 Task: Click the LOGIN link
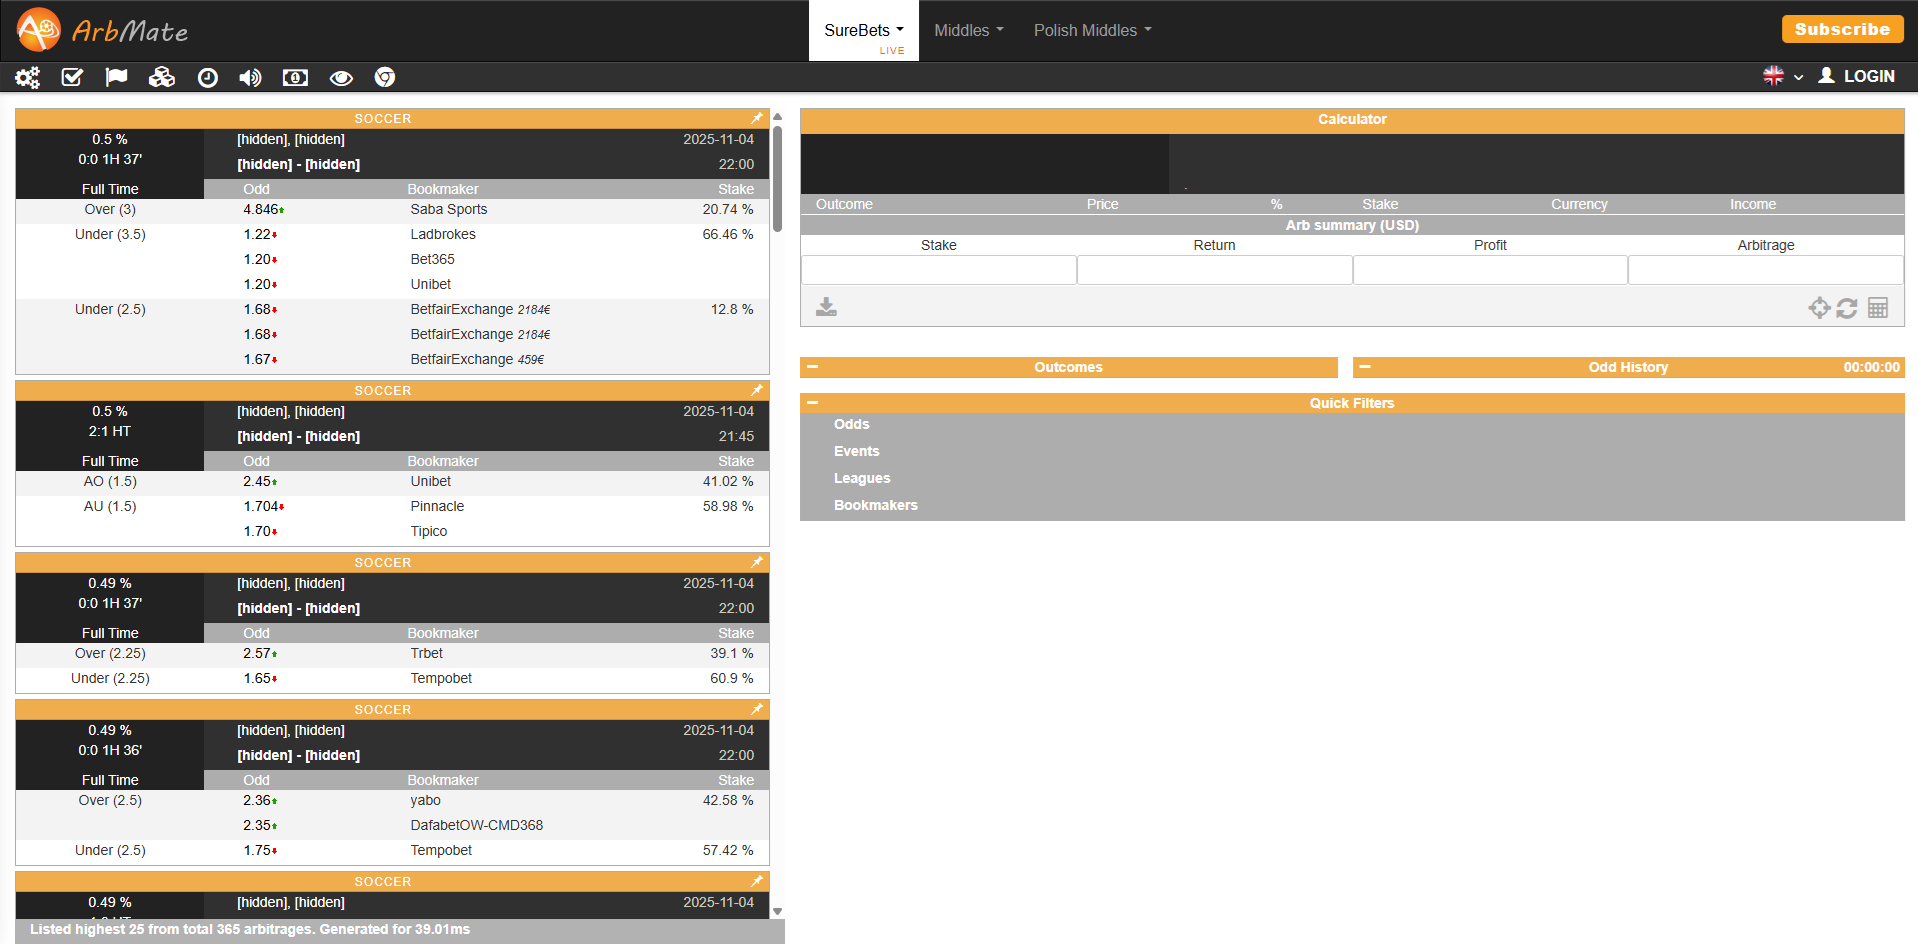pos(1857,76)
